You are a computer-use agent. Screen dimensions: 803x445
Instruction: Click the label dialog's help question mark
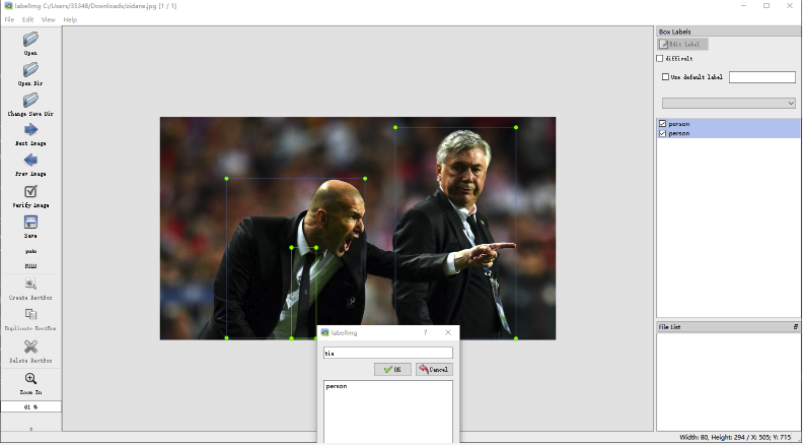coord(425,332)
